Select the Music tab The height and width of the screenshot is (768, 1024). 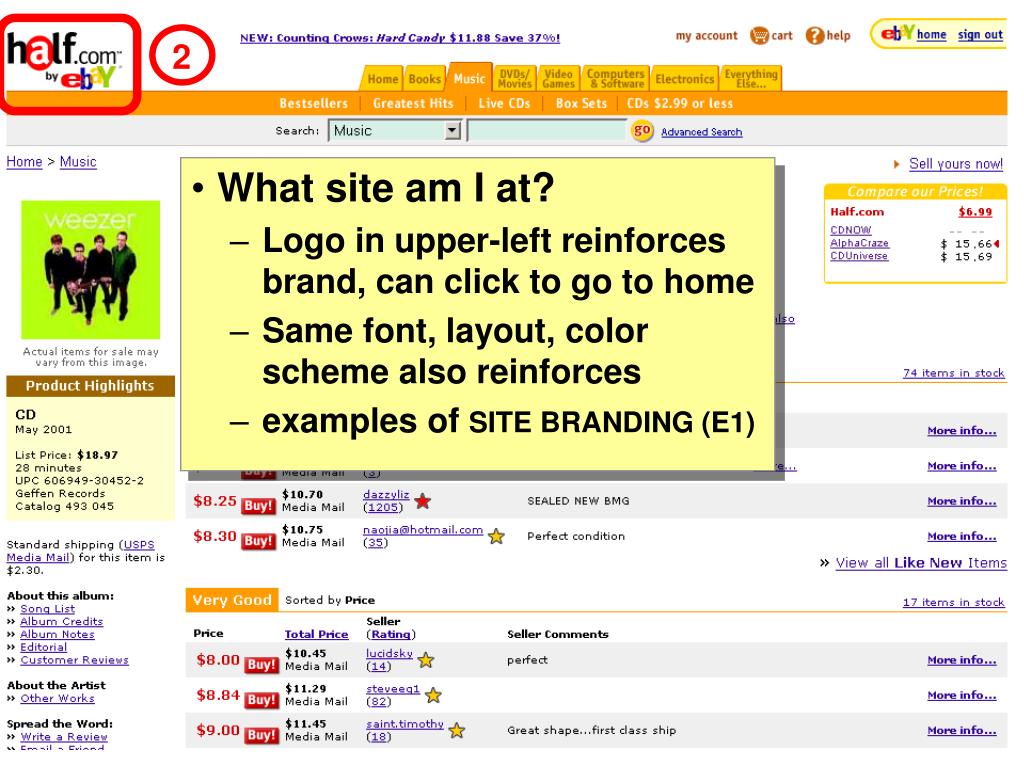click(470, 78)
